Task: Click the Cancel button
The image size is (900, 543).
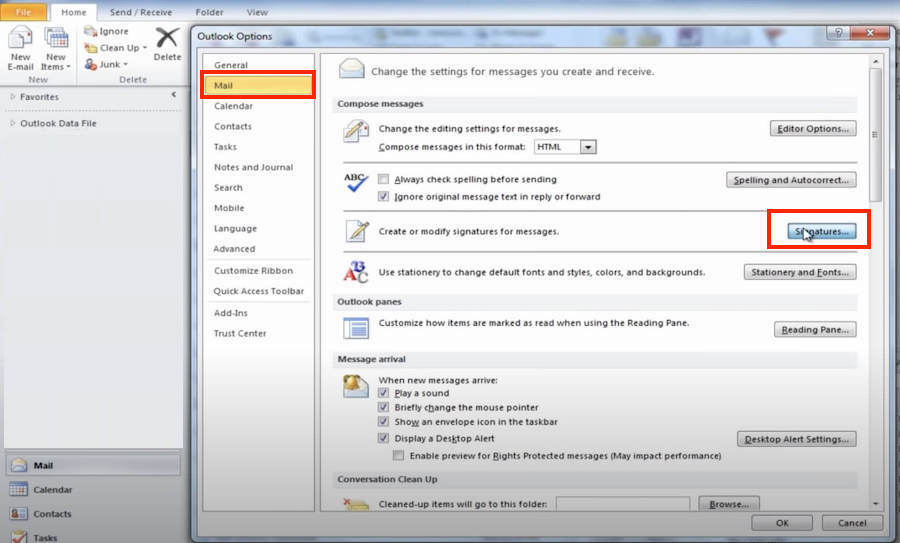Action: (852, 523)
